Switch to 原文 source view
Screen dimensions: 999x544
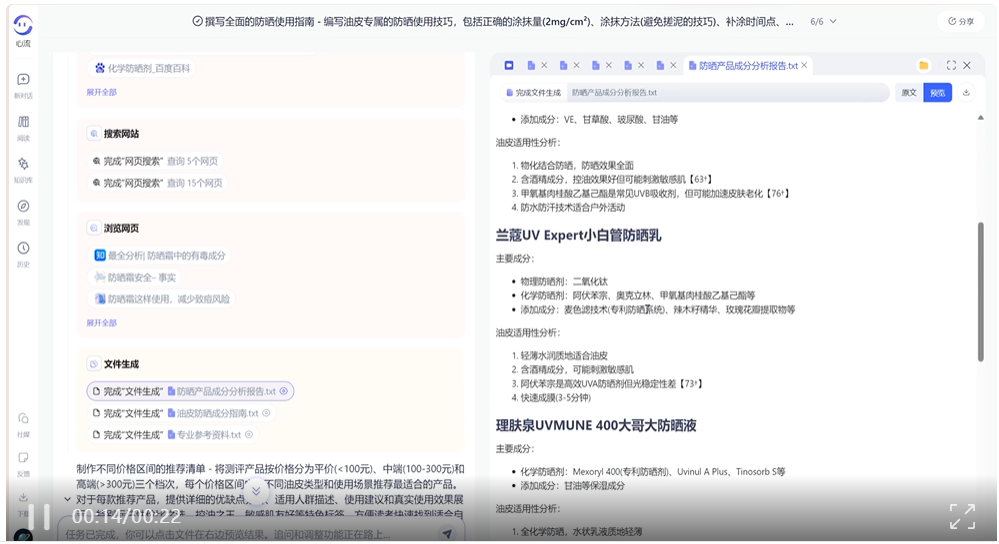click(909, 93)
